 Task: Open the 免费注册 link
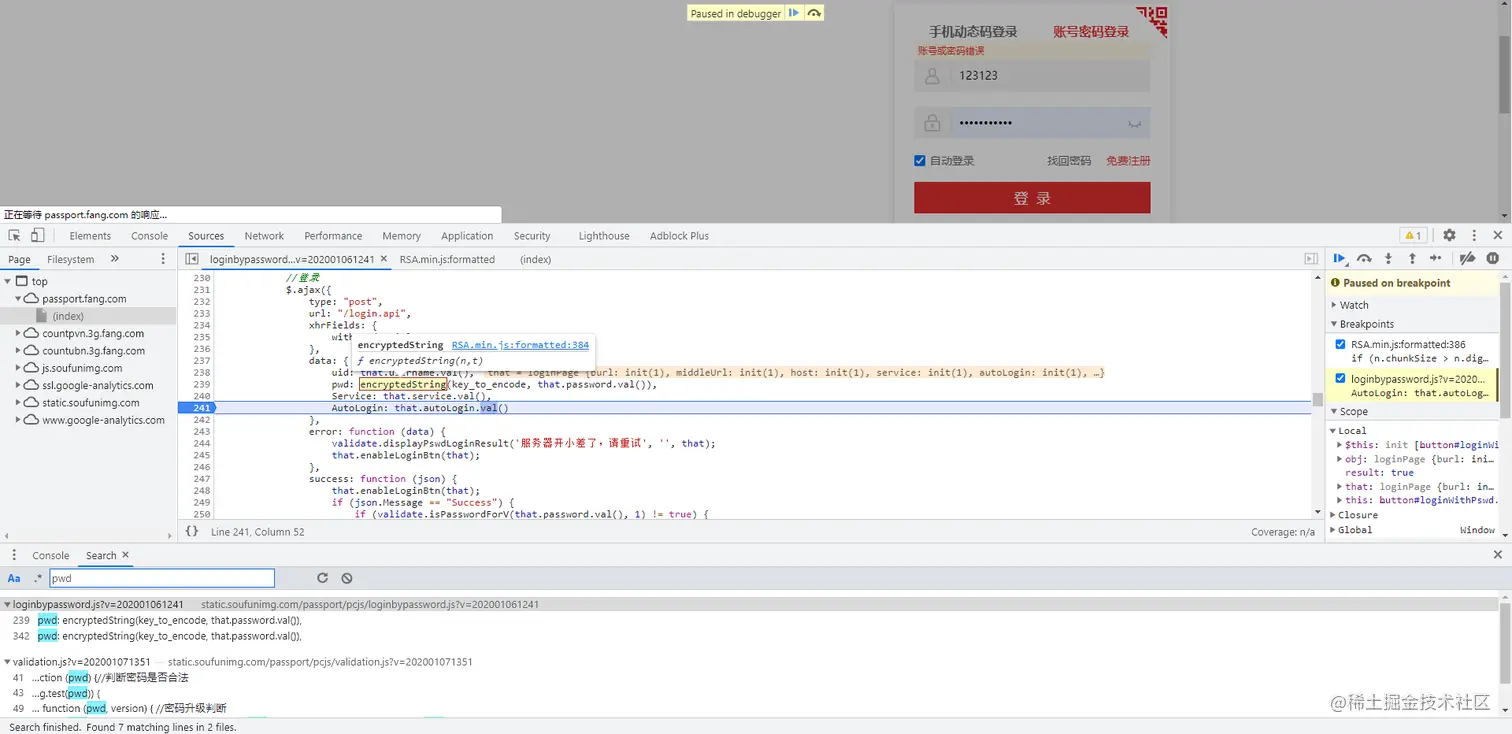[x=1128, y=161]
